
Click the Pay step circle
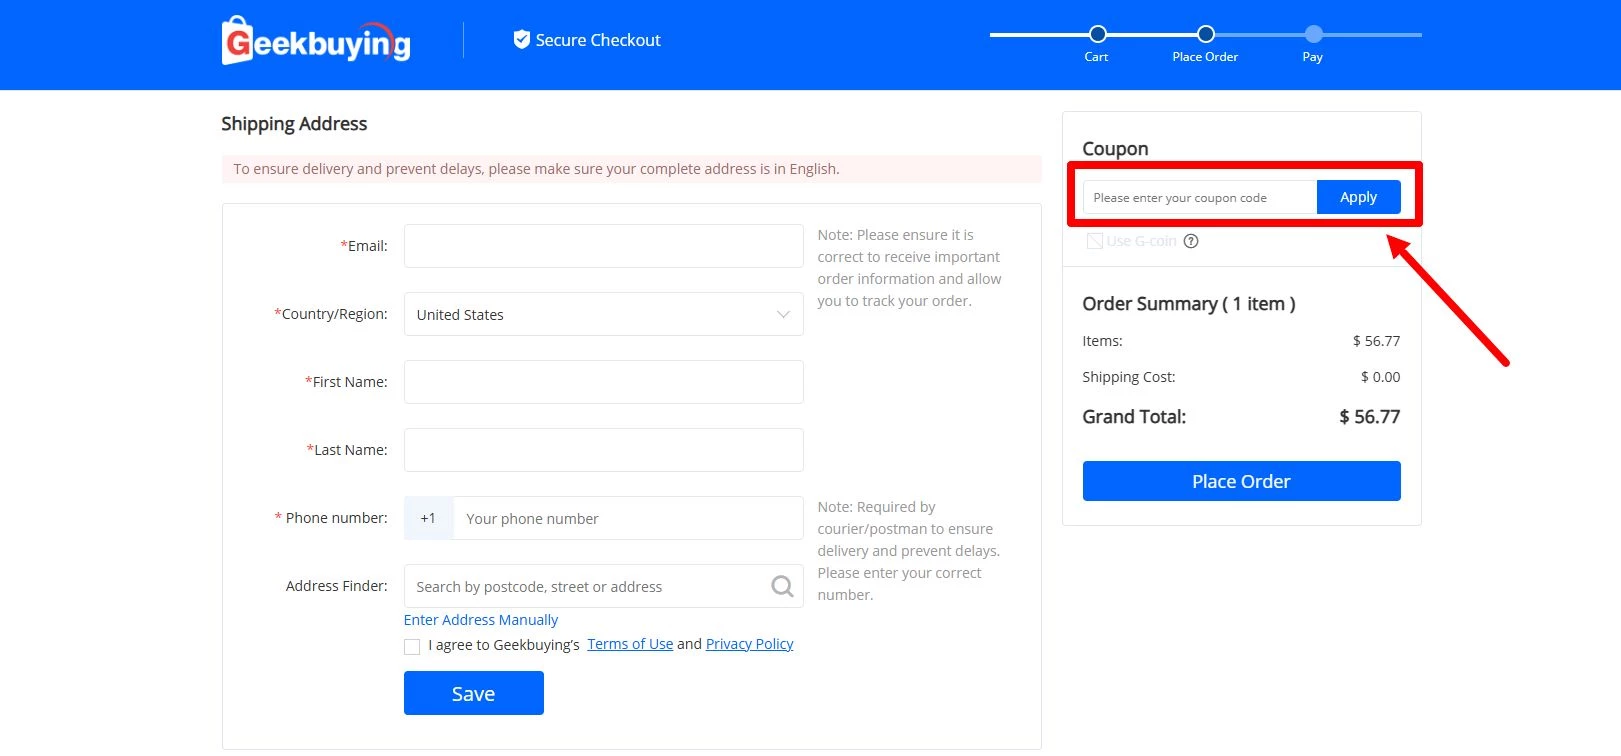[1313, 34]
